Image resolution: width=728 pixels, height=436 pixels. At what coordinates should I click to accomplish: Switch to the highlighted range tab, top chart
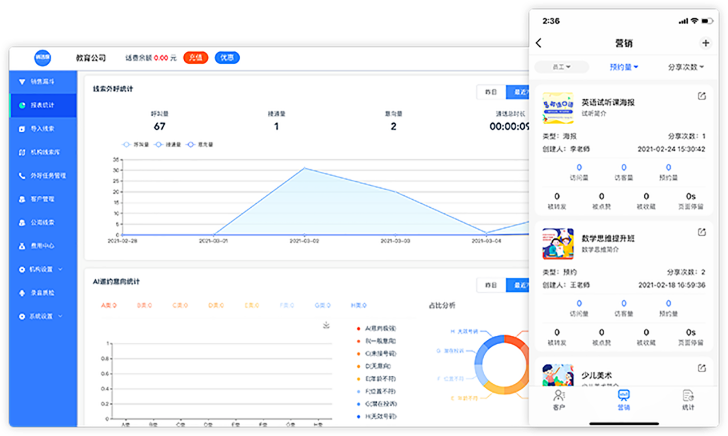tap(518, 92)
